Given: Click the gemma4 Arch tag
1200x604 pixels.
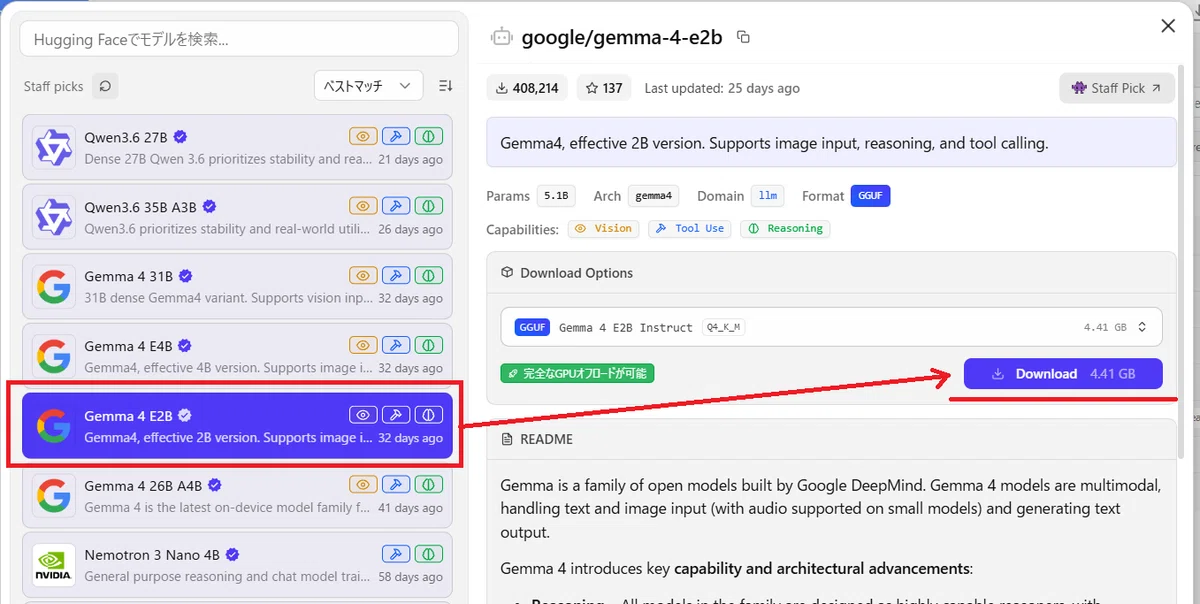Looking at the screenshot, I should tap(654, 196).
